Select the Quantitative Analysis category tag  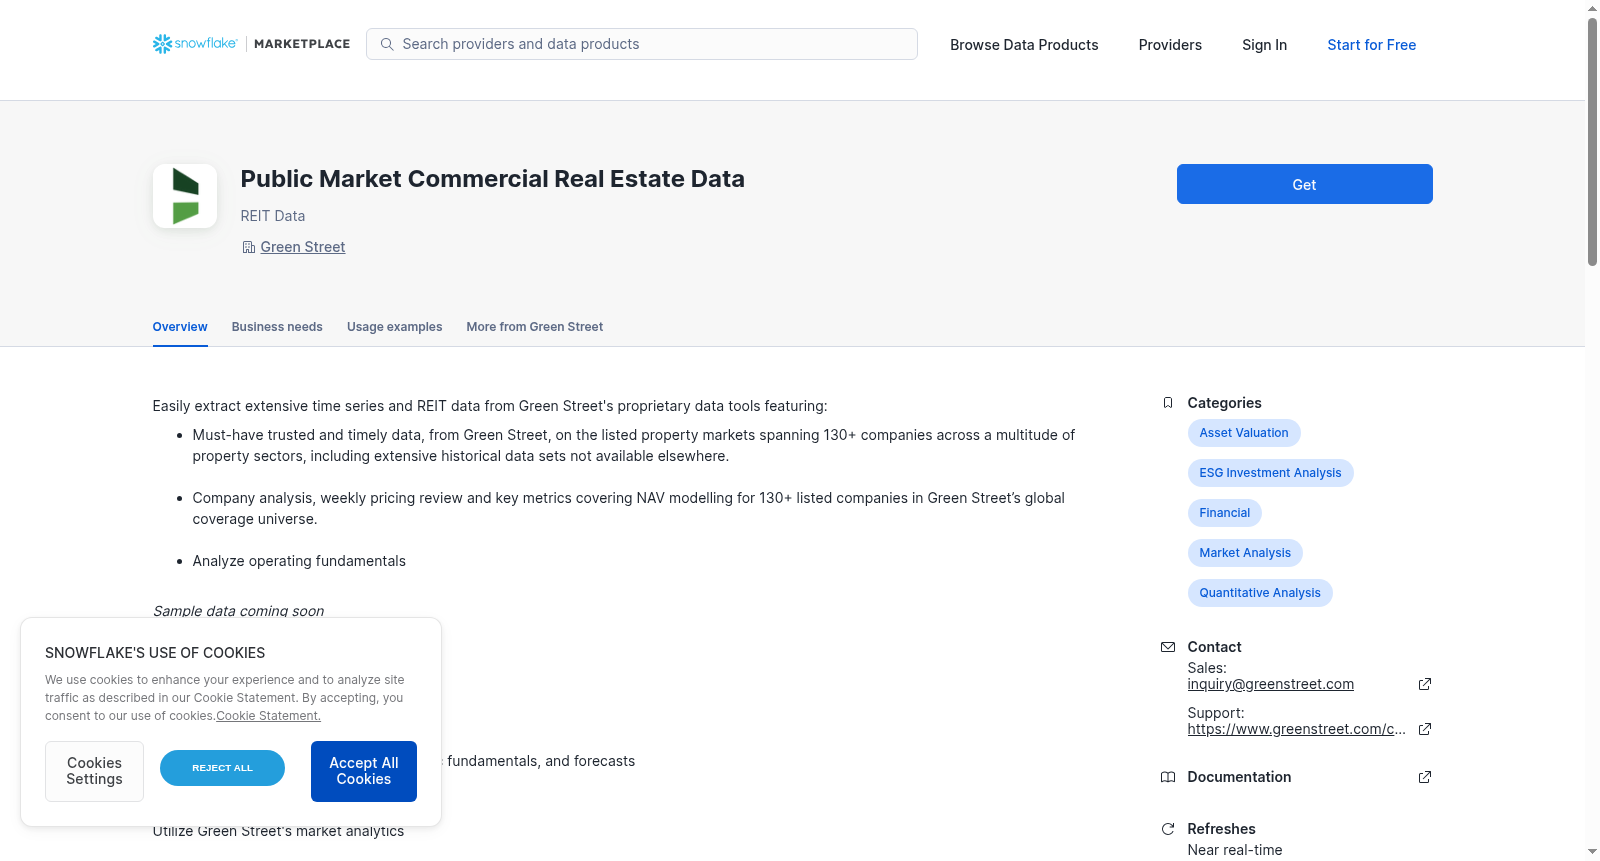tap(1260, 593)
